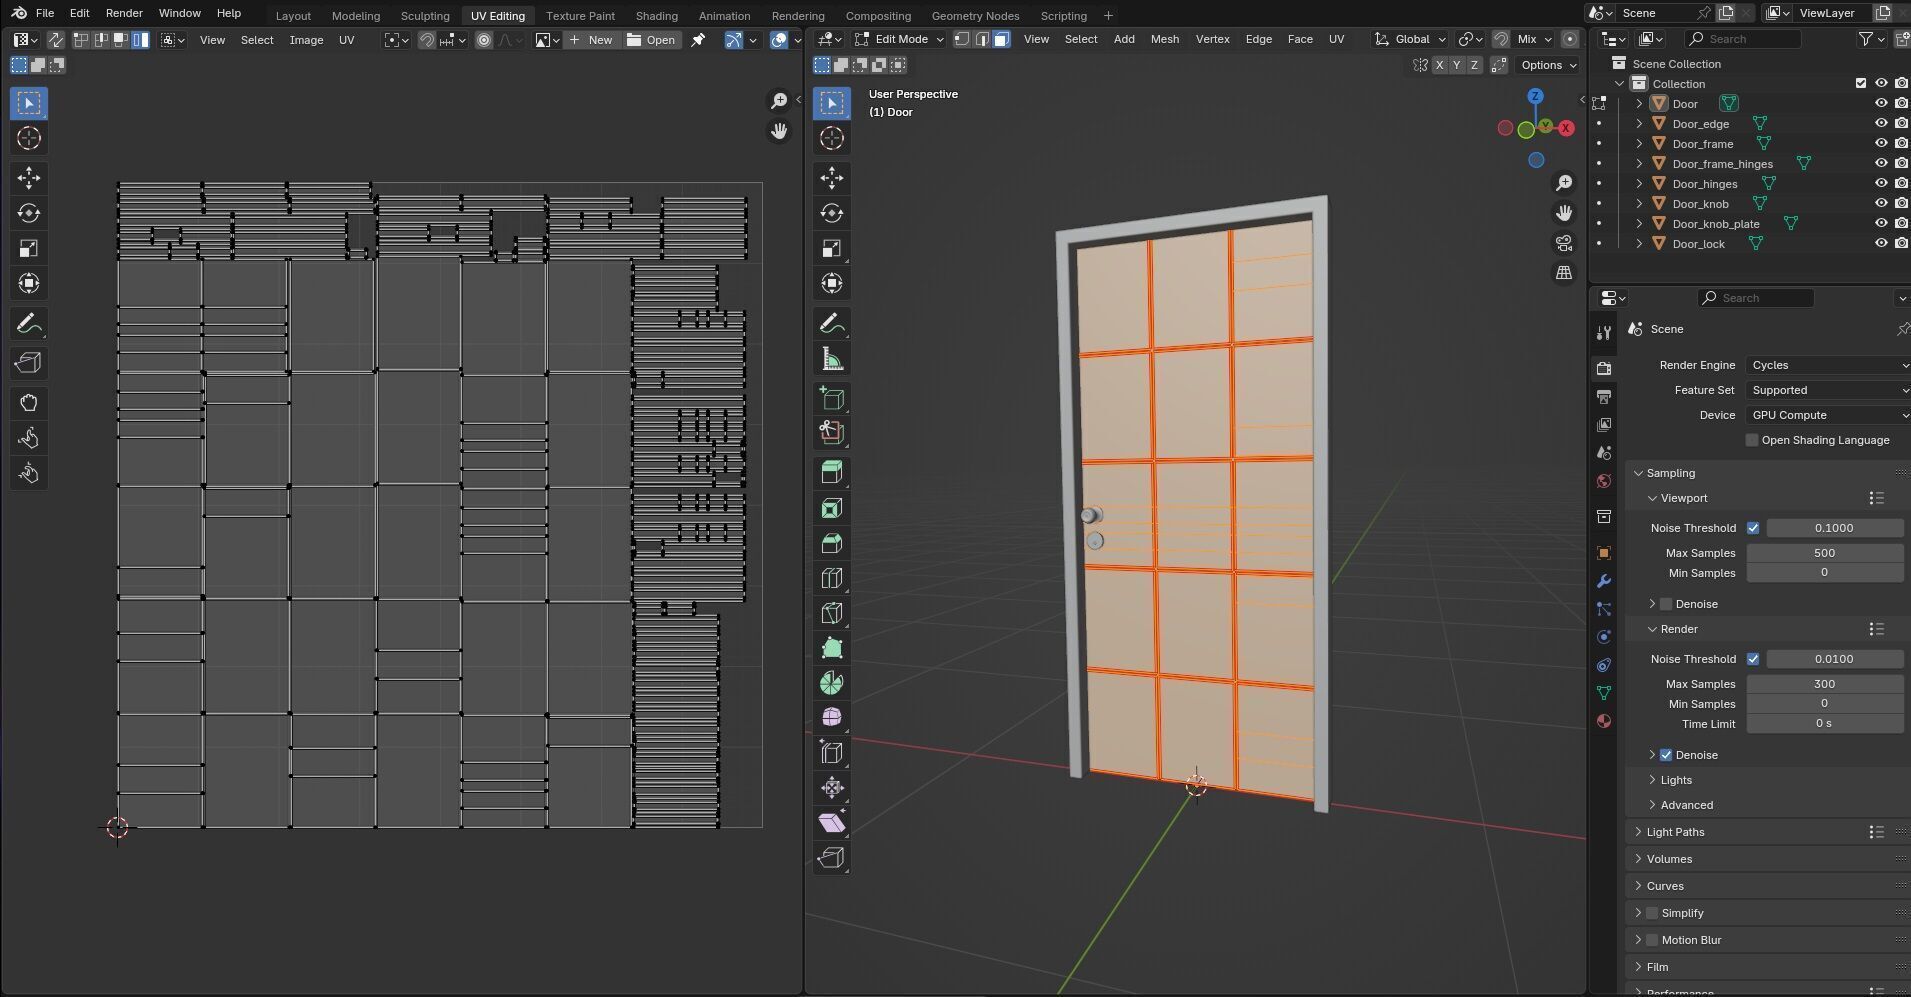
Task: Open the Output properties tab
Action: tap(1604, 397)
